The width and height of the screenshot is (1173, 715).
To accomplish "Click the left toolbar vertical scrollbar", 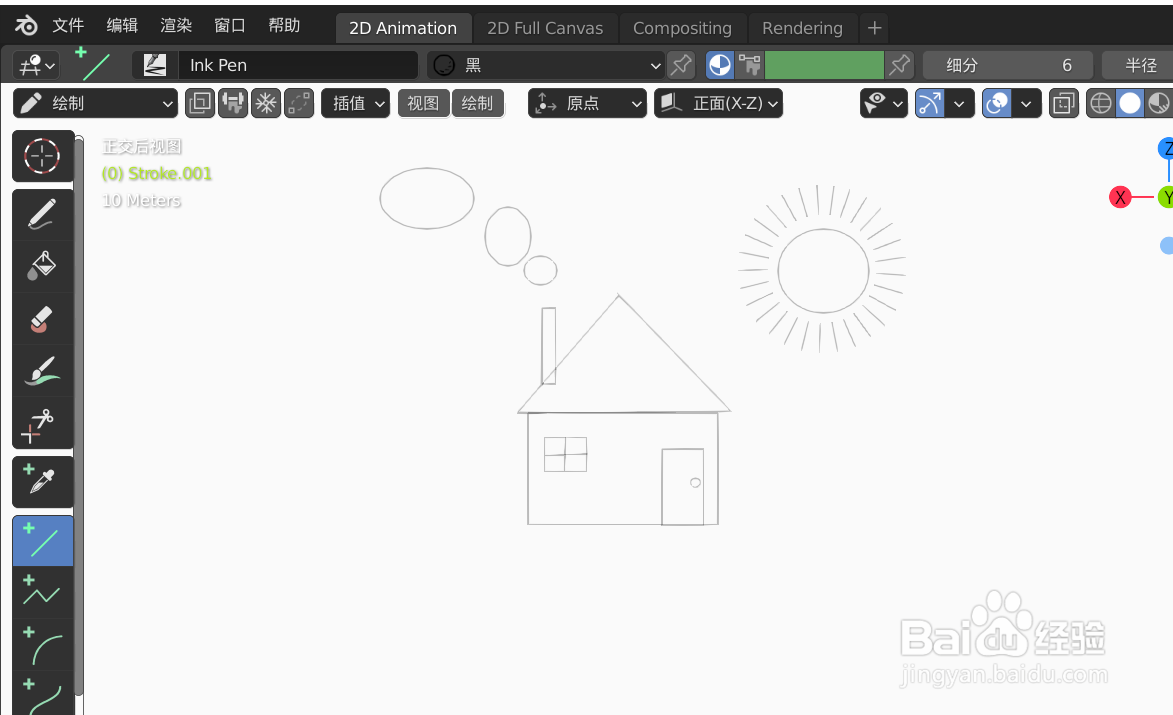I will pyautogui.click(x=79, y=419).
